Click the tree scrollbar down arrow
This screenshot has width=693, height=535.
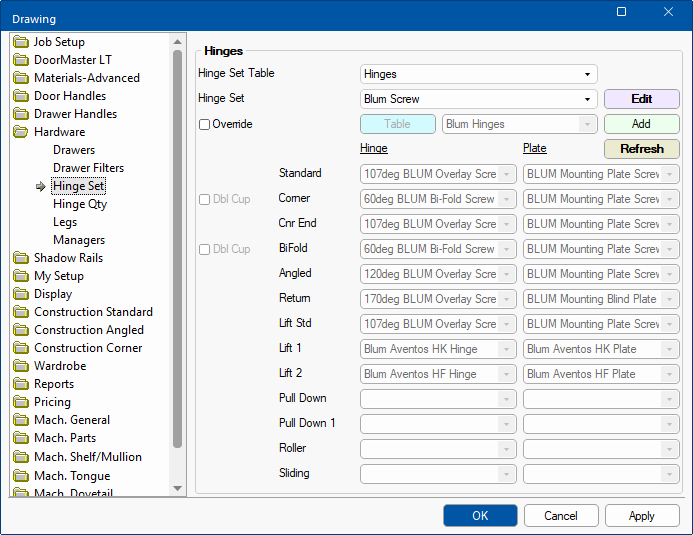[178, 488]
